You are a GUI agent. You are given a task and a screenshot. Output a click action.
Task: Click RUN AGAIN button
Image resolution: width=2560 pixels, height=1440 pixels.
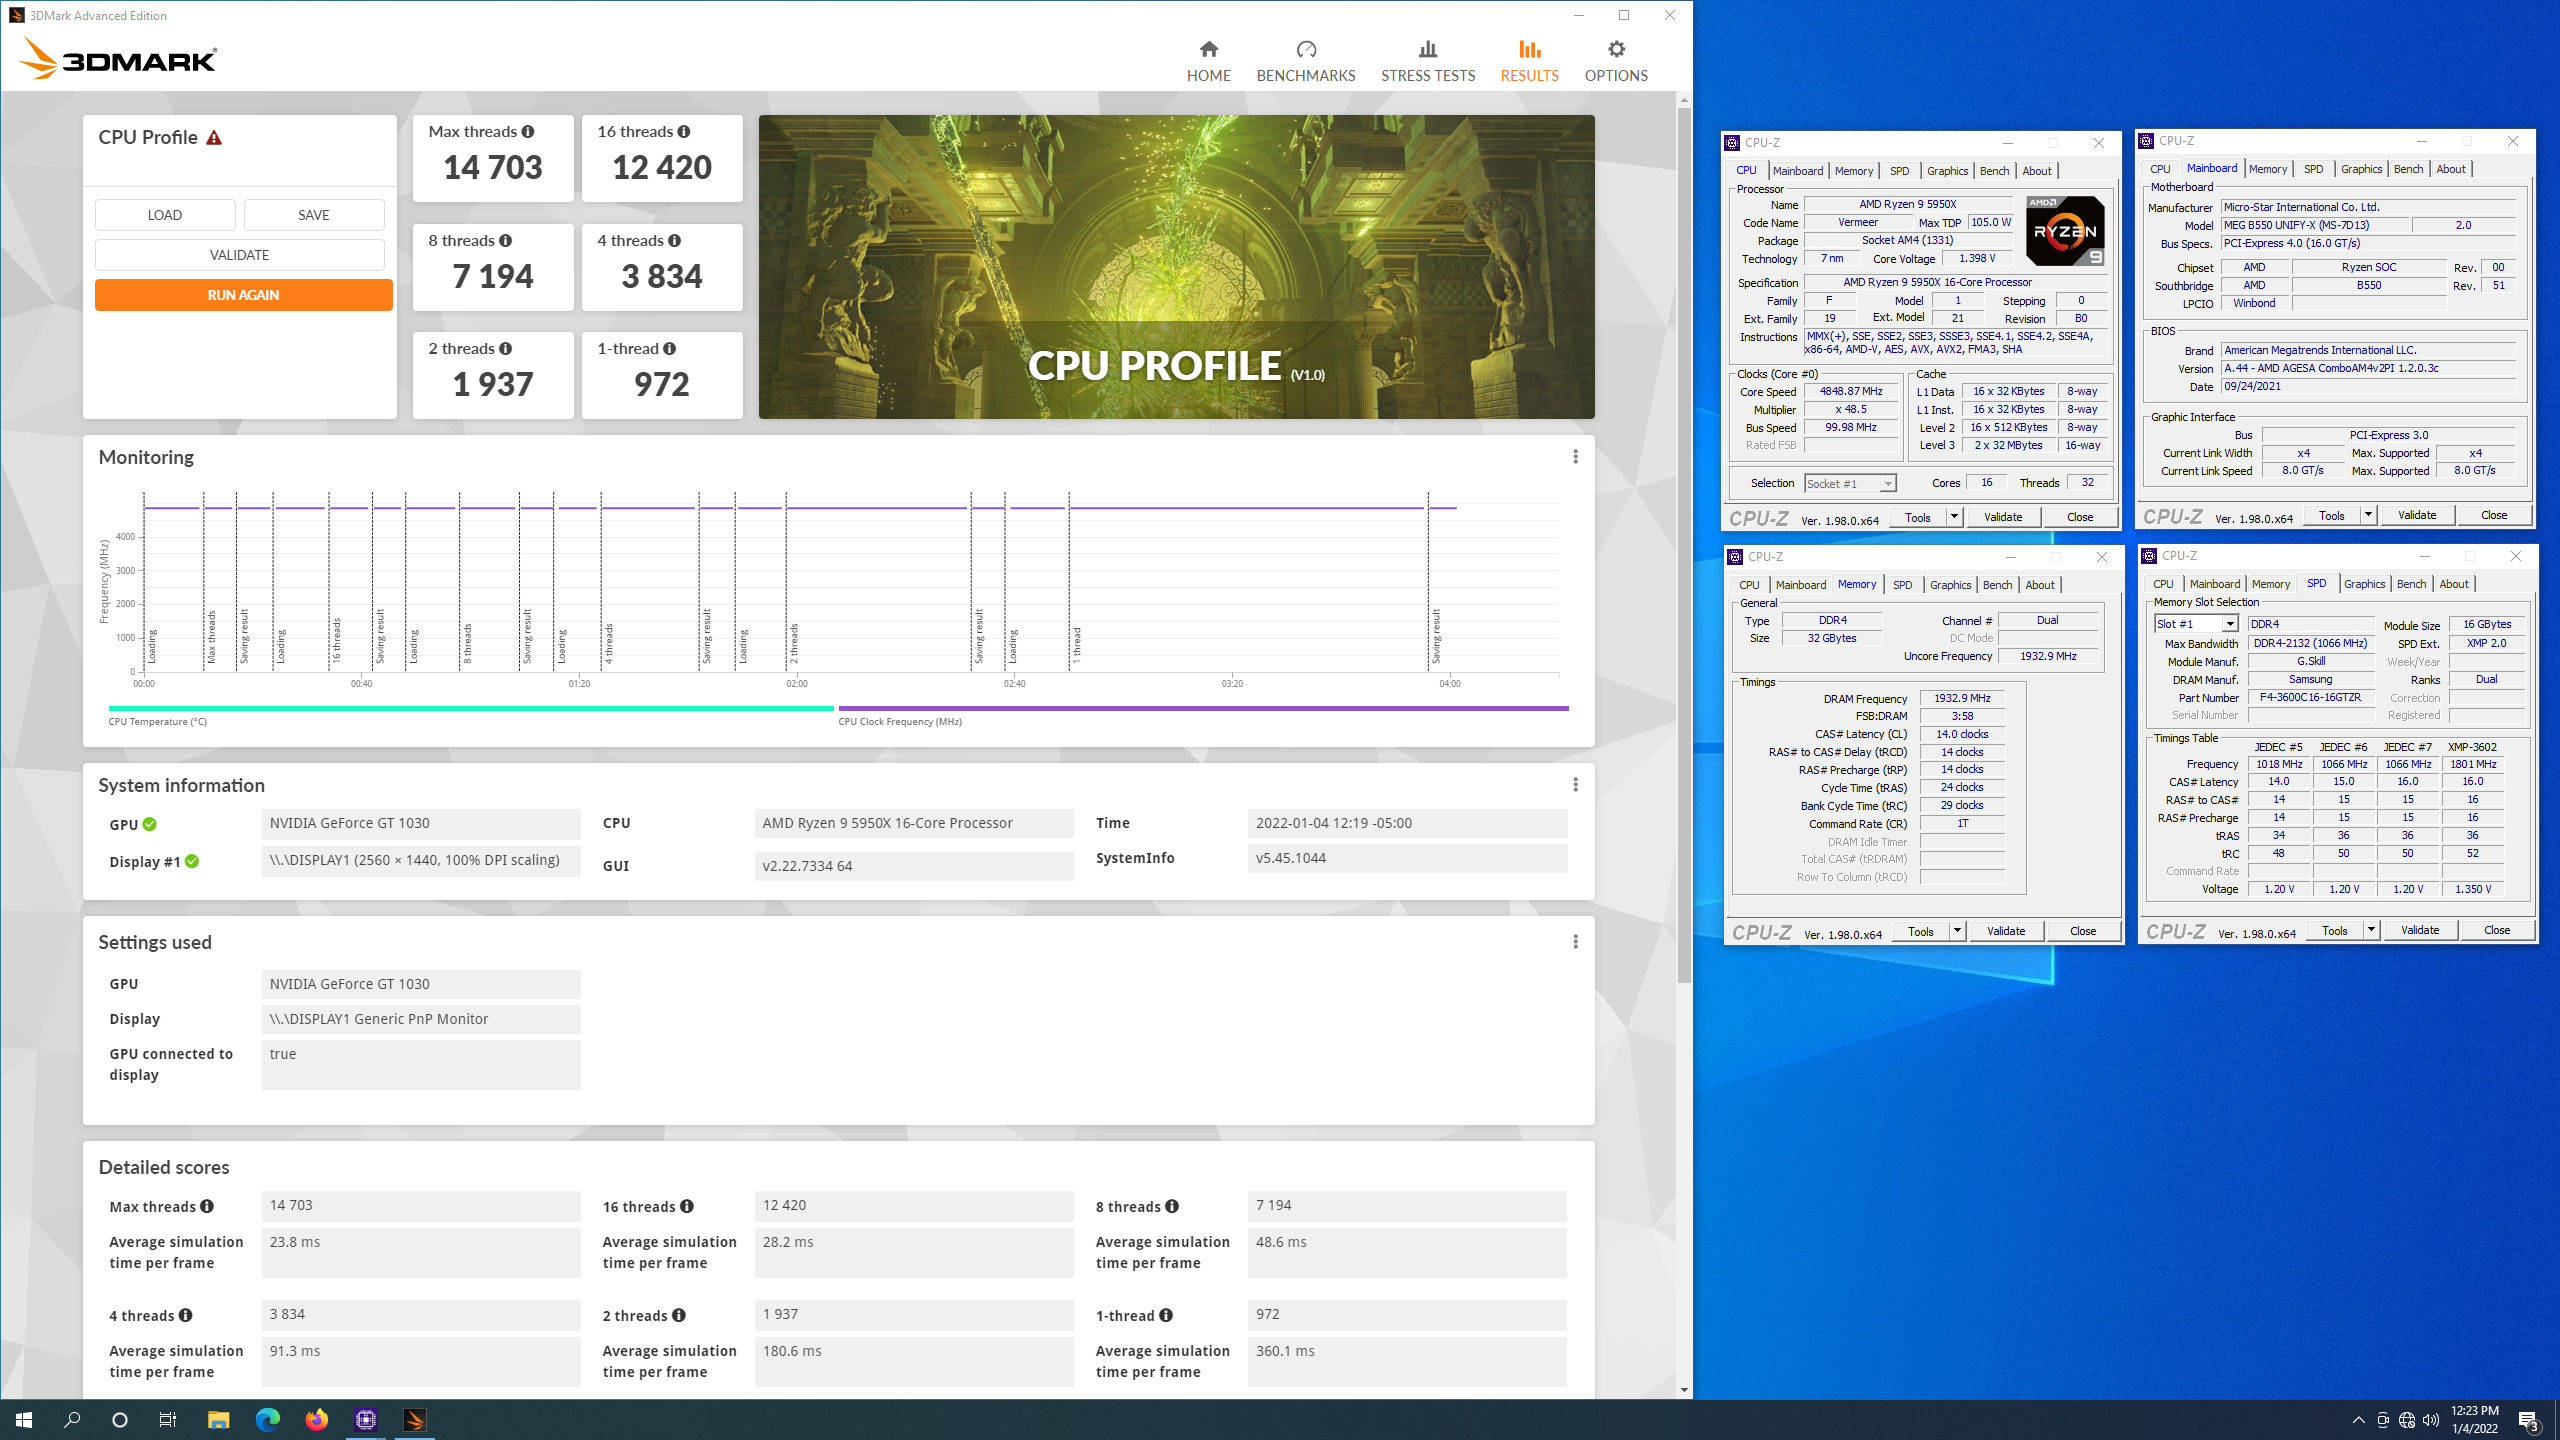243,295
